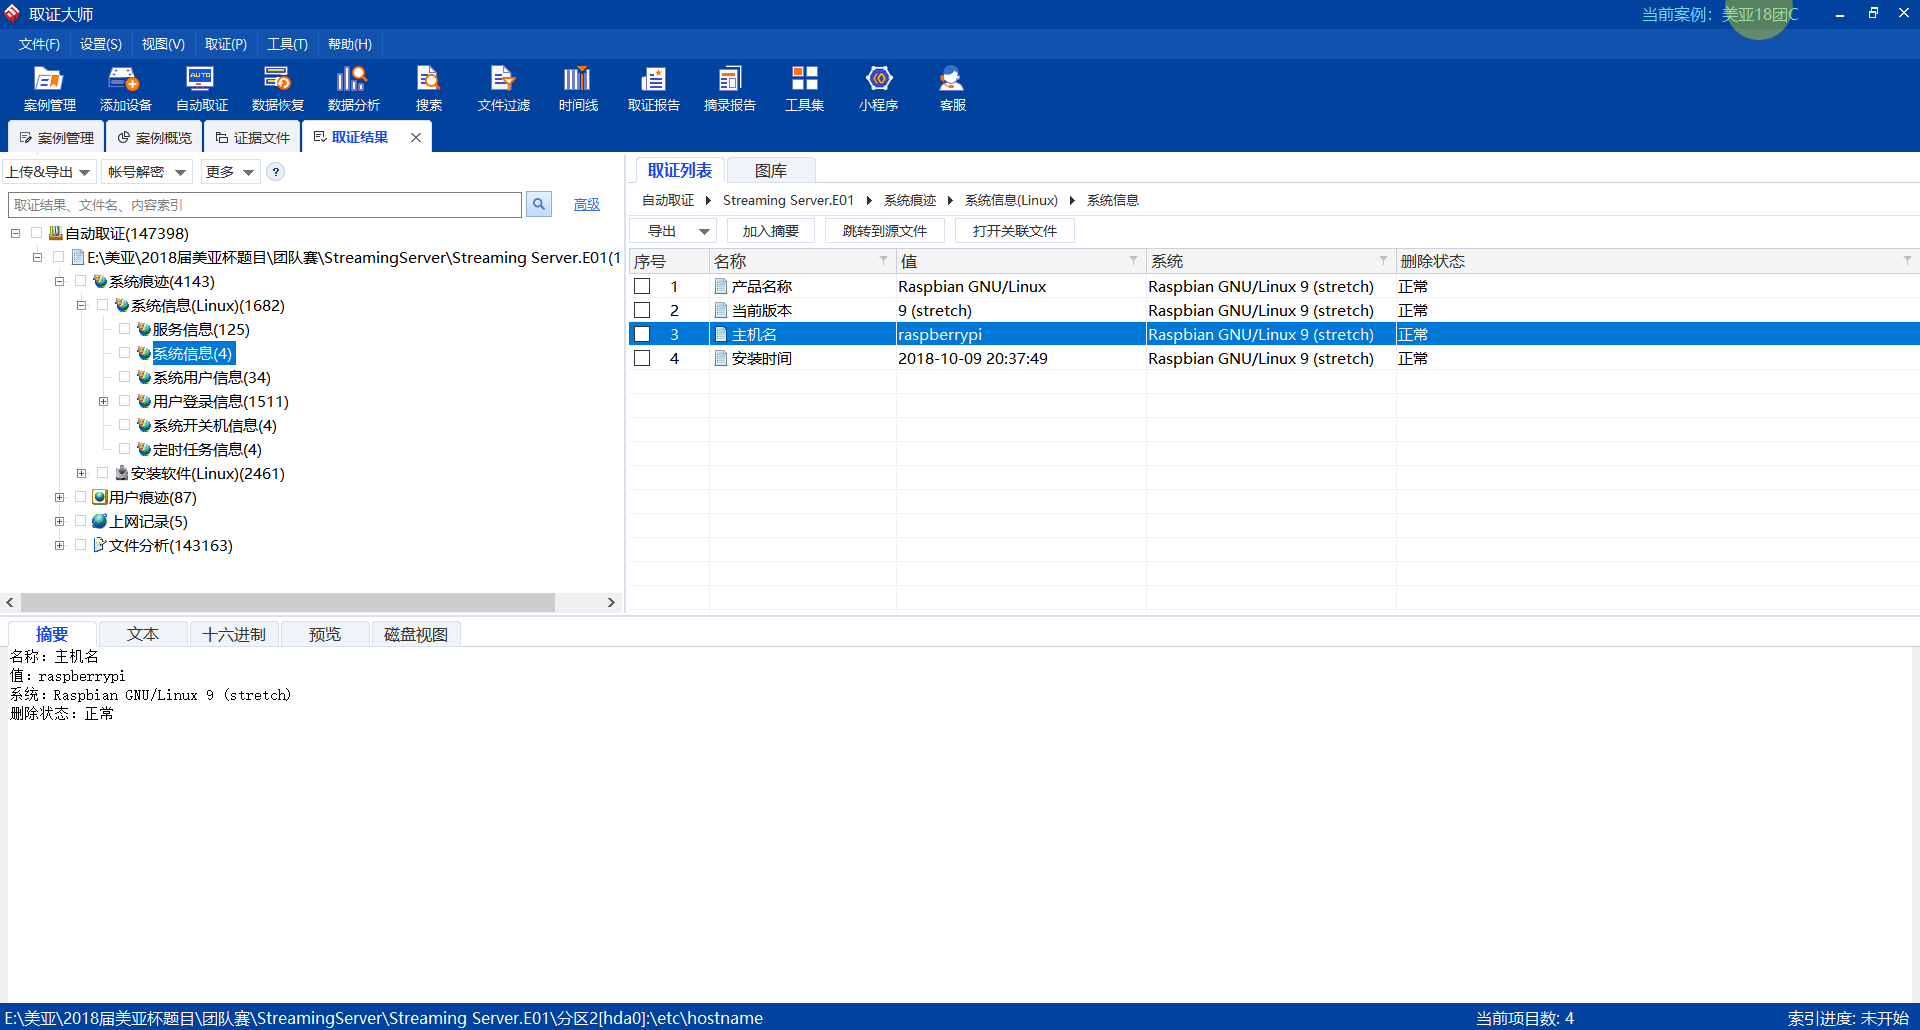
Task: Open 小程序 tool
Action: (878, 88)
